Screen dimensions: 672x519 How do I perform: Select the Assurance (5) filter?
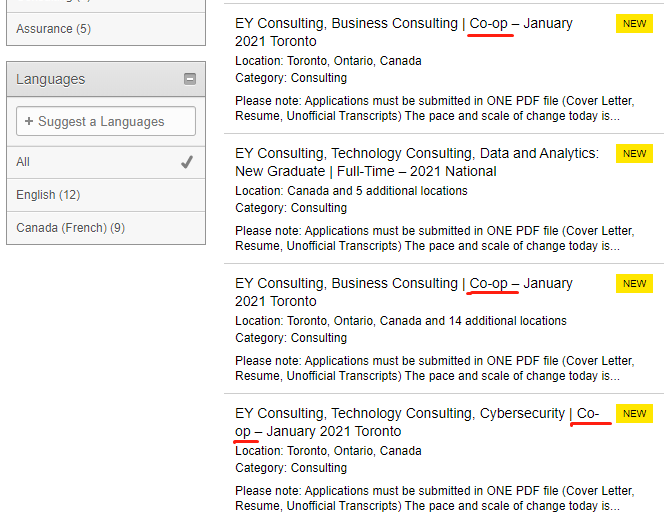53,29
